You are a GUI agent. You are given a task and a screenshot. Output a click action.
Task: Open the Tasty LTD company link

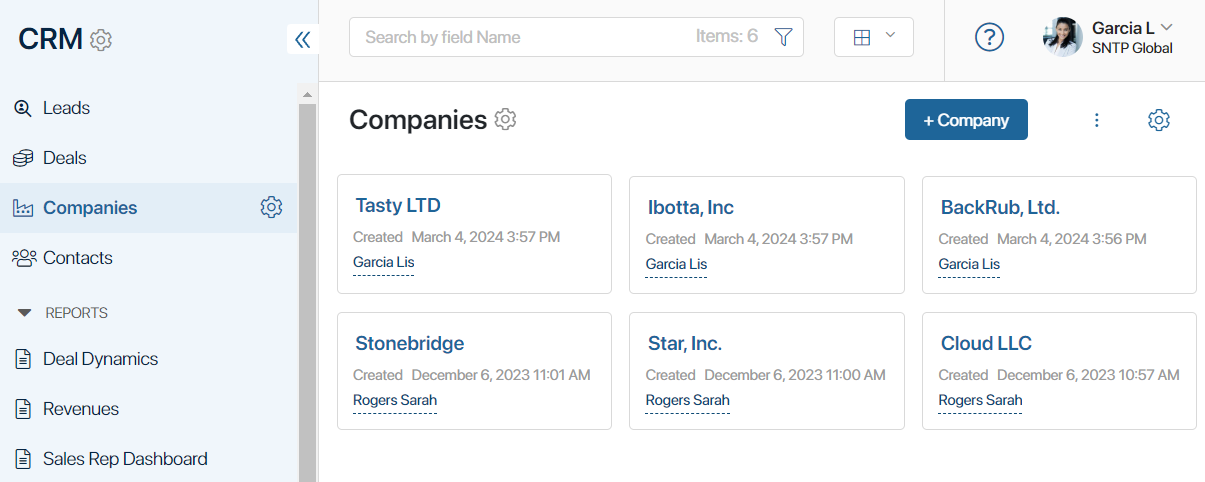pos(398,206)
